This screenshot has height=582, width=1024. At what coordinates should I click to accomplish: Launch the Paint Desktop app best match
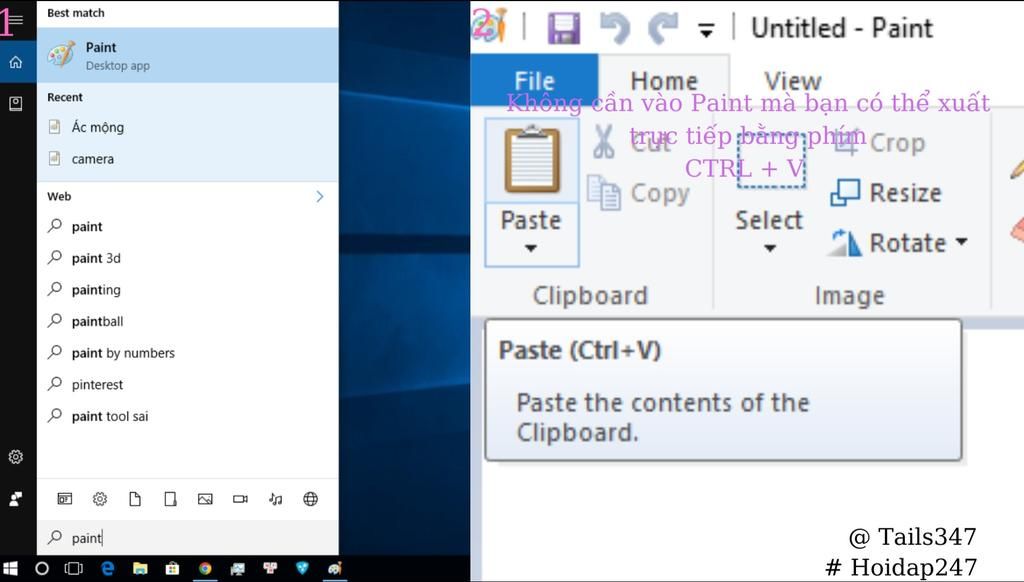click(x=187, y=56)
